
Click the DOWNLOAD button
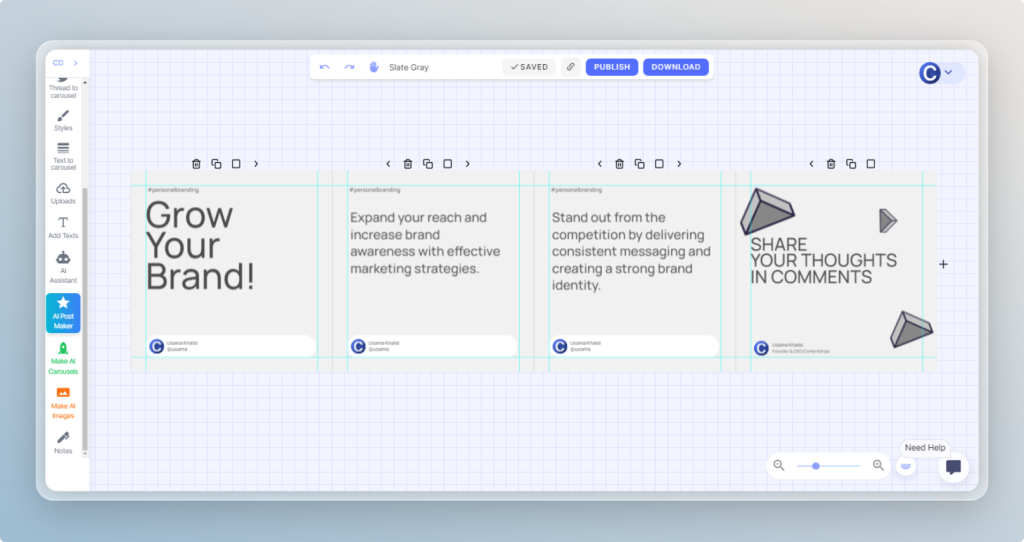676,67
